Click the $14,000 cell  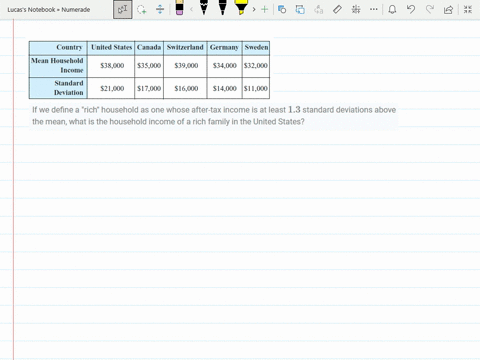[224, 88]
